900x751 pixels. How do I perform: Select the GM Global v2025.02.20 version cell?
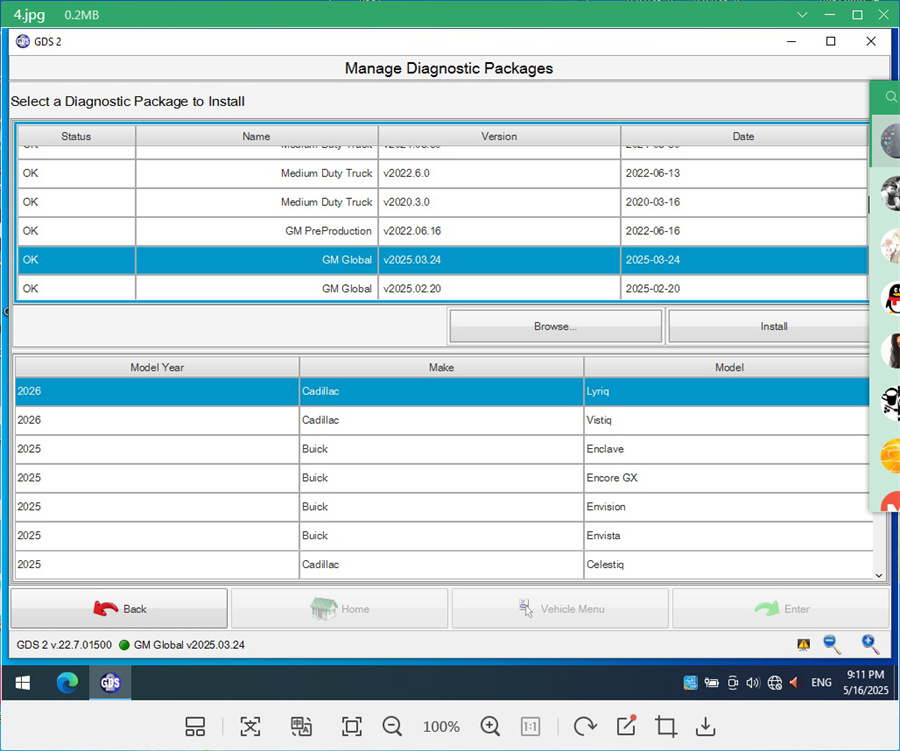click(499, 288)
